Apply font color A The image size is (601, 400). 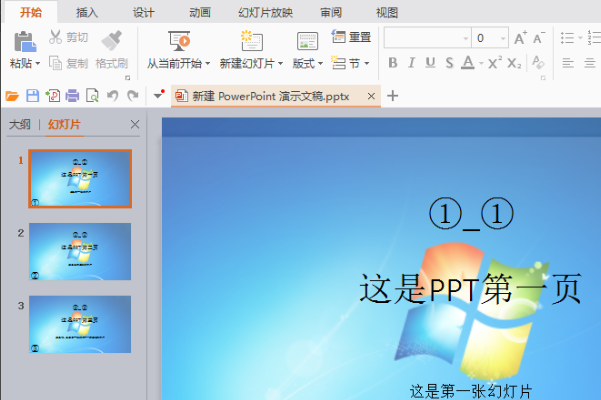coord(468,63)
